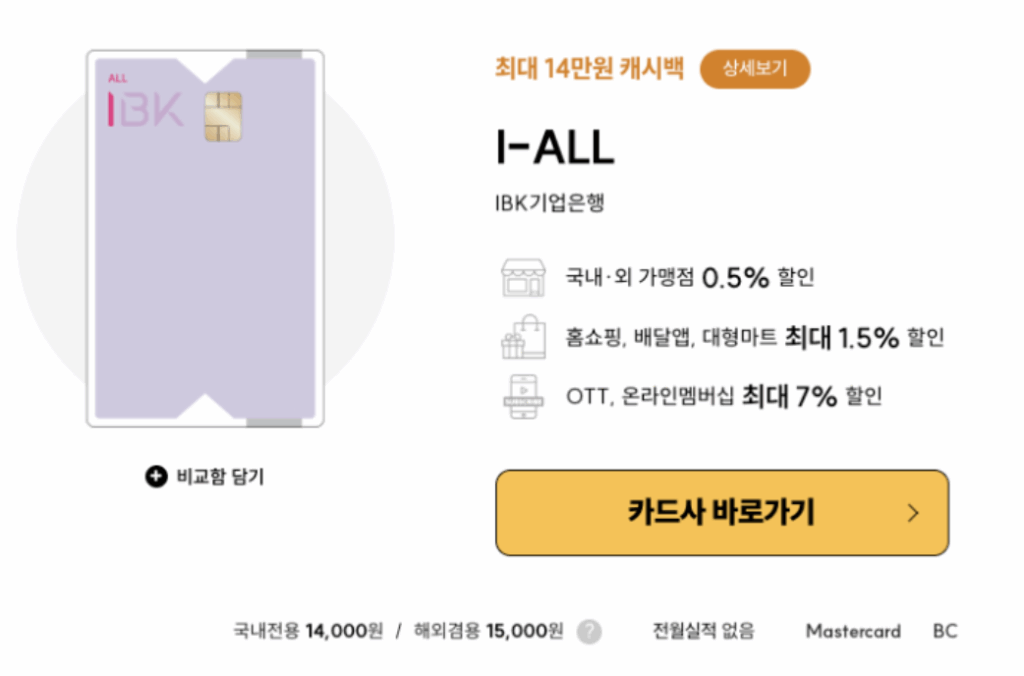Click the 전월실적 없음 label
Image resolution: width=1024 pixels, height=676 pixels.
point(703,631)
